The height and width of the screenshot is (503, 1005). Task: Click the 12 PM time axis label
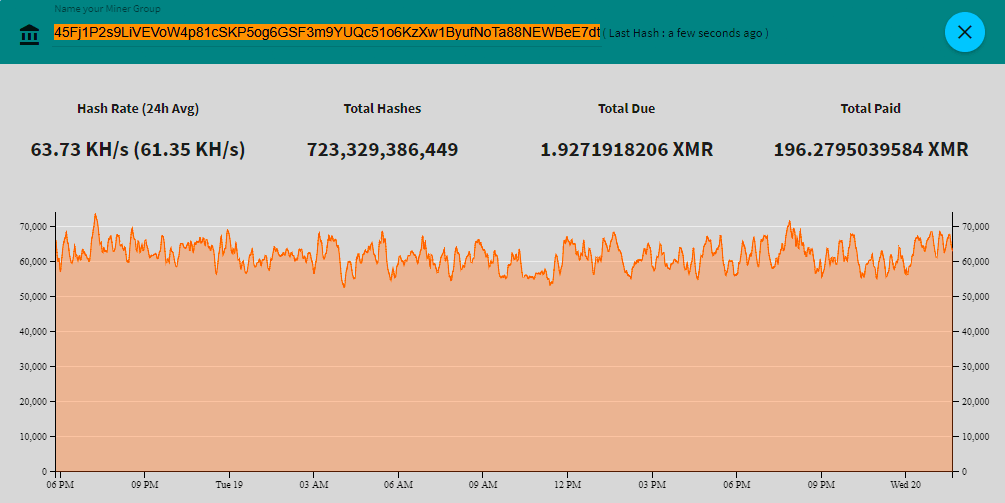tap(567, 485)
